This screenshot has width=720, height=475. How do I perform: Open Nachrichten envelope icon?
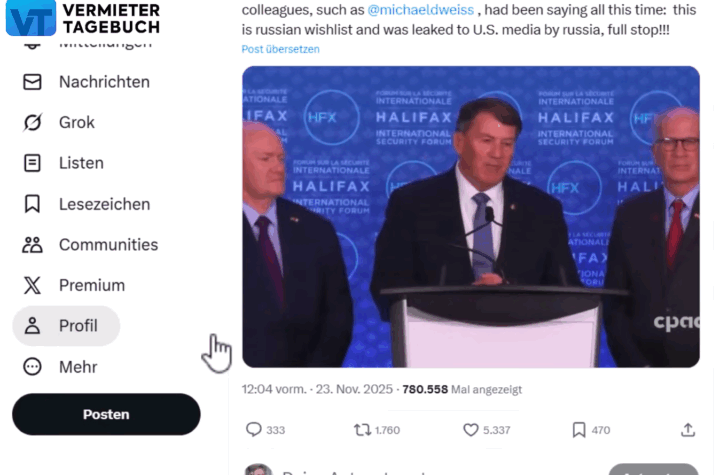coord(32,82)
